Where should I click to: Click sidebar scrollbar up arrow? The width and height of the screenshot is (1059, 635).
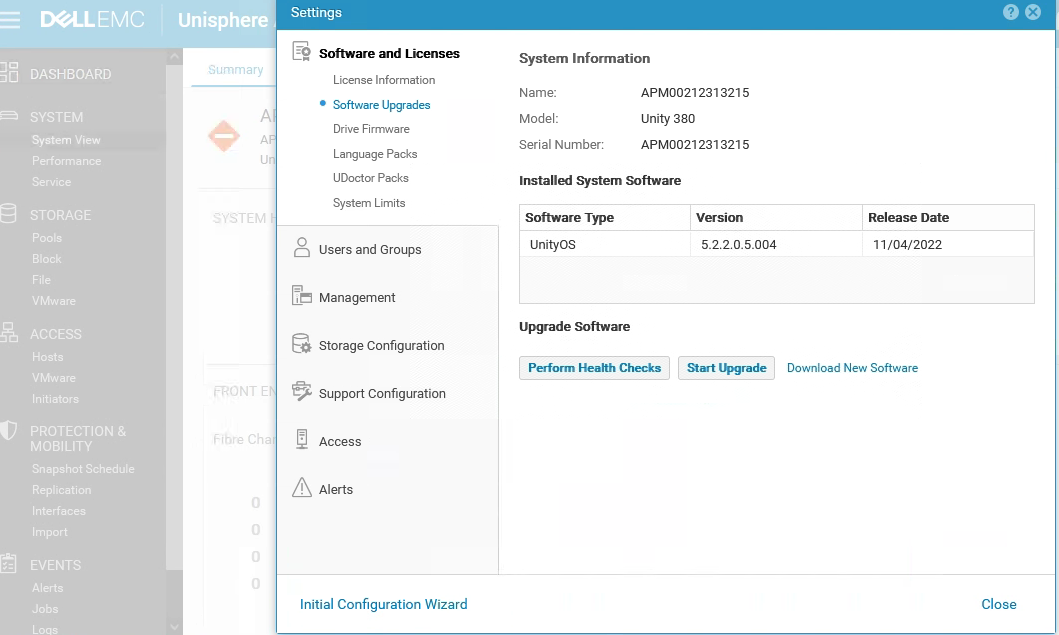pyautogui.click(x=174, y=56)
